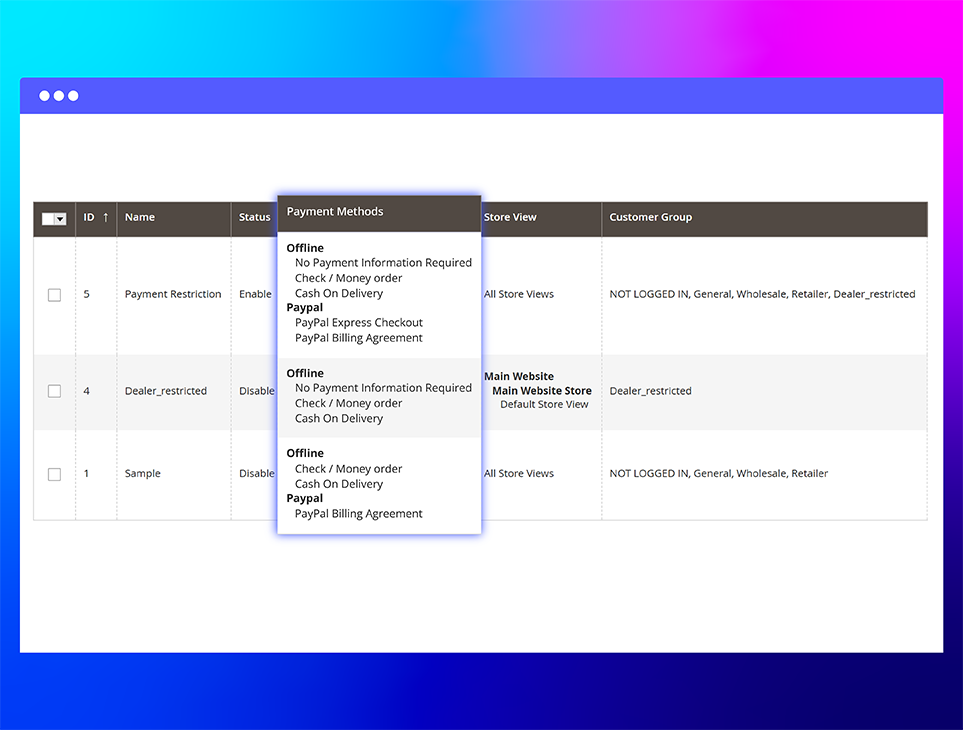963x730 pixels.
Task: Click 'Offline' heading in Dealer_restricted row
Action: point(305,373)
